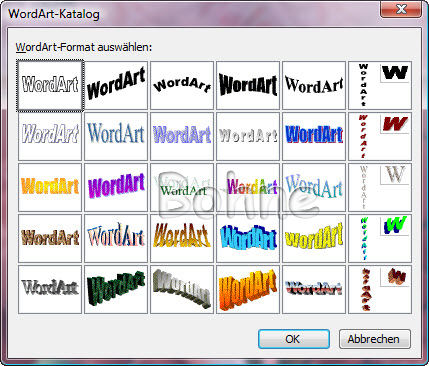Select the green 3D extruded WordArt style

pyautogui.click(x=116, y=289)
